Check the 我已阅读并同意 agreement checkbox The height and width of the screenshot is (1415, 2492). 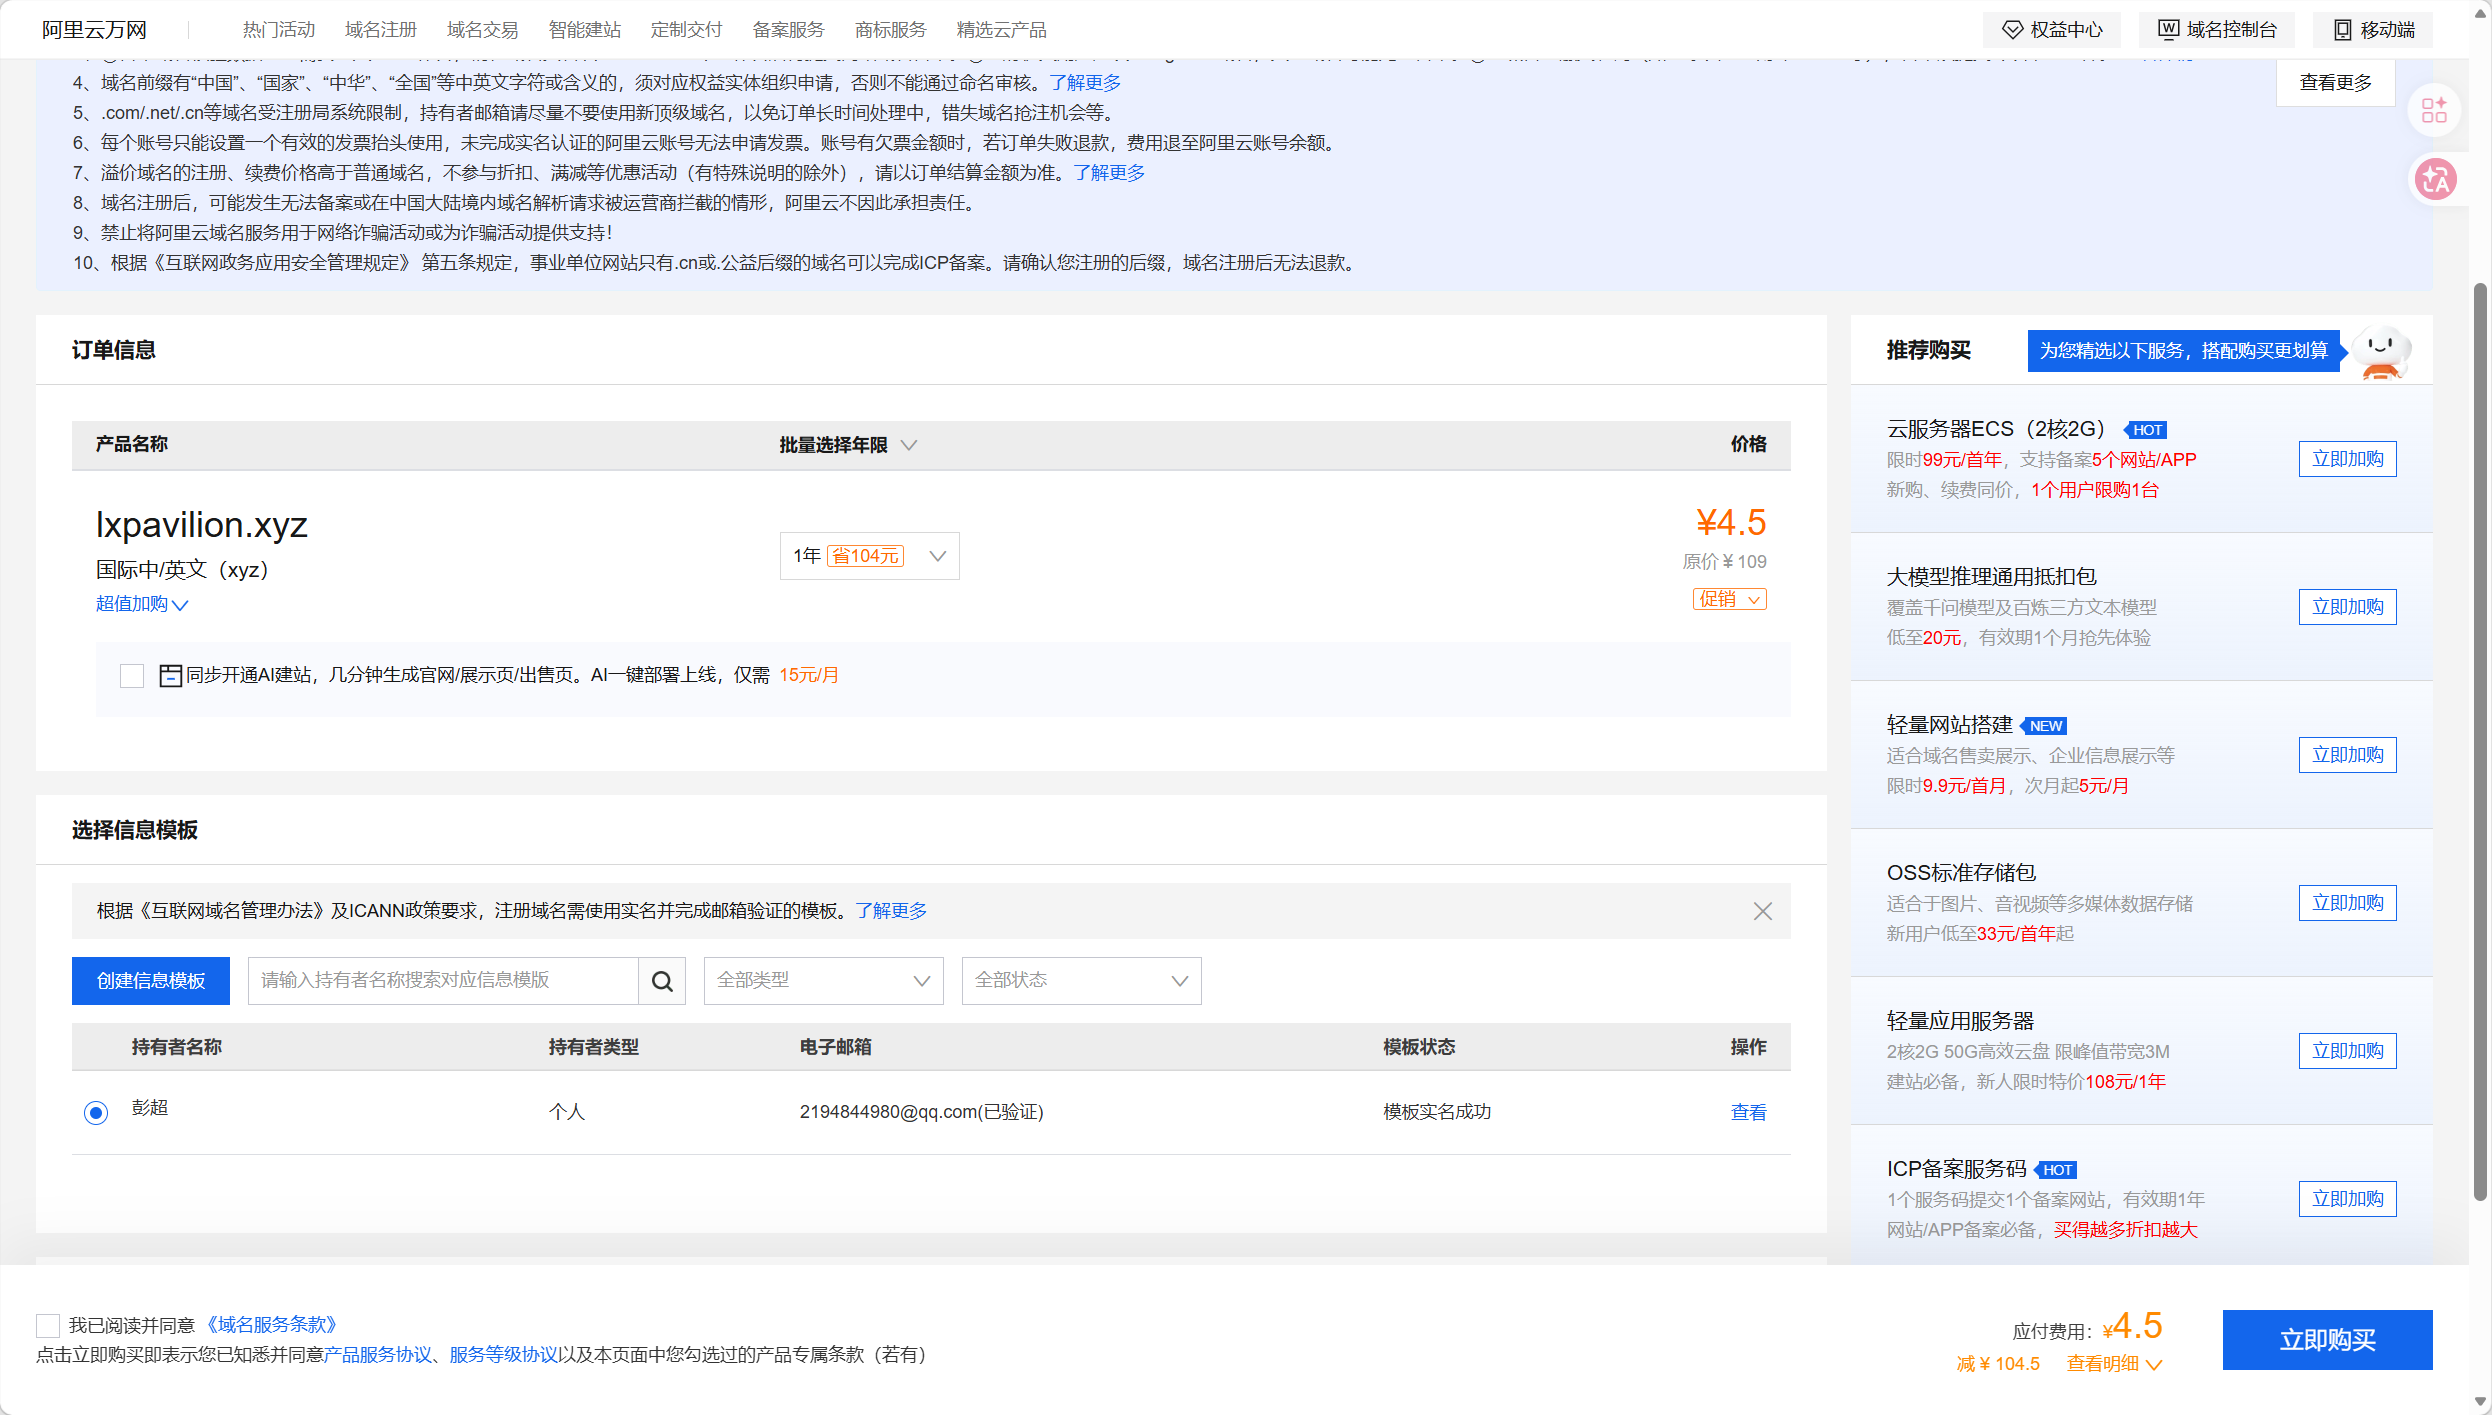click(x=48, y=1326)
